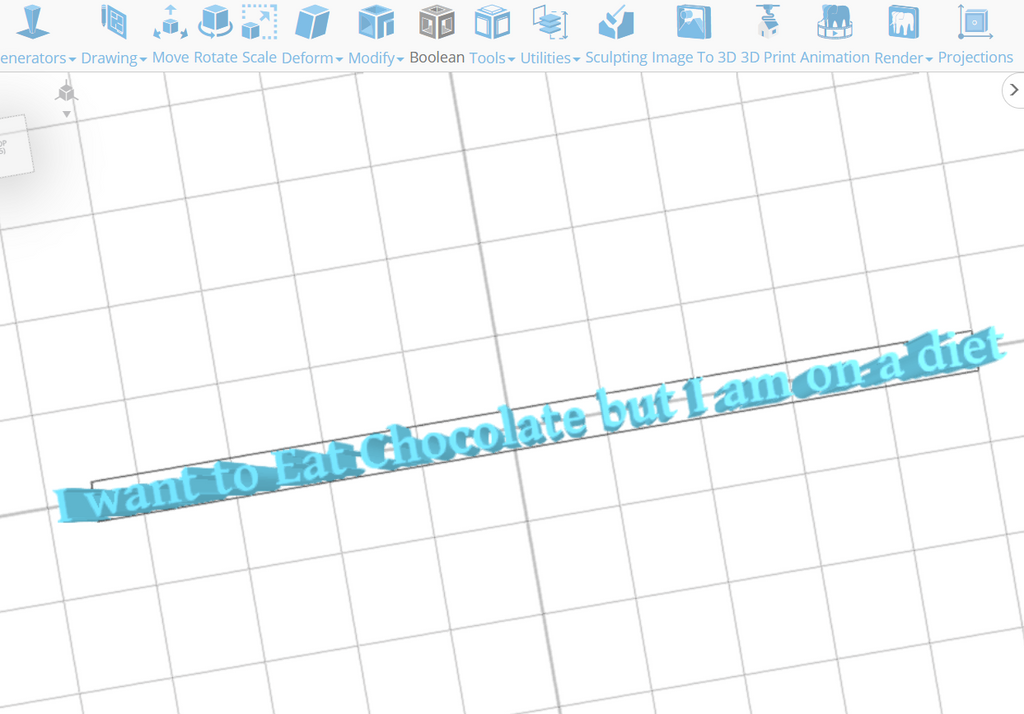
Task: Click the Scale label
Action: [259, 57]
